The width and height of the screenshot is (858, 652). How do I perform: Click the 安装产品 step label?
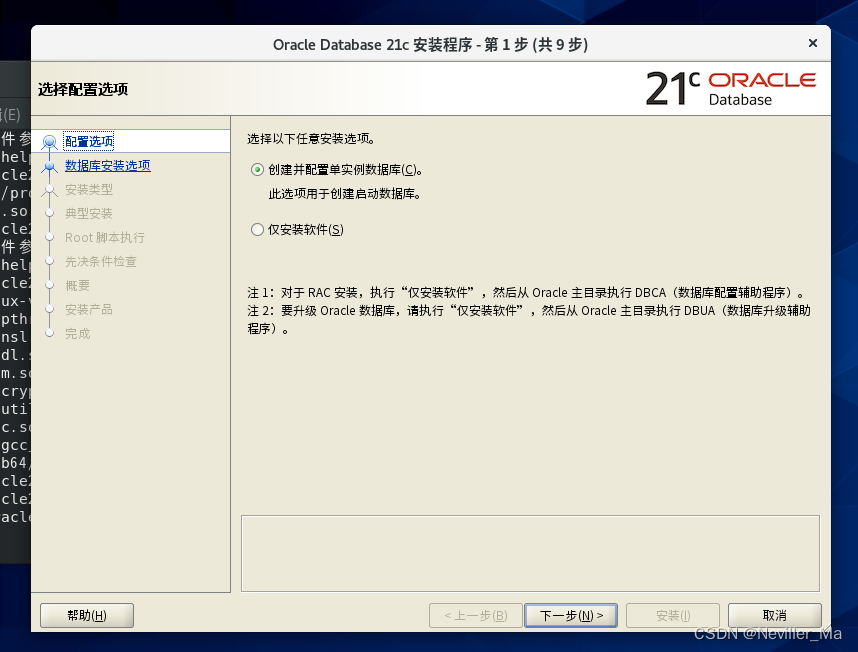[x=89, y=310]
